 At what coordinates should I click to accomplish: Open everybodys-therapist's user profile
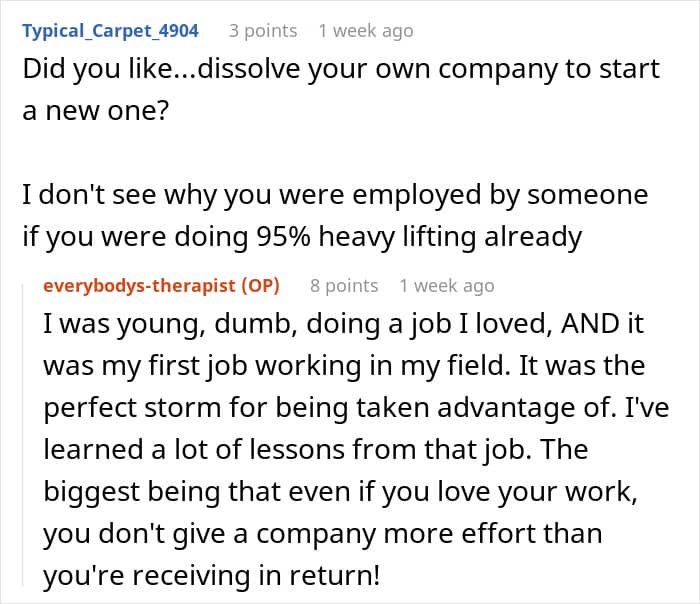139,286
